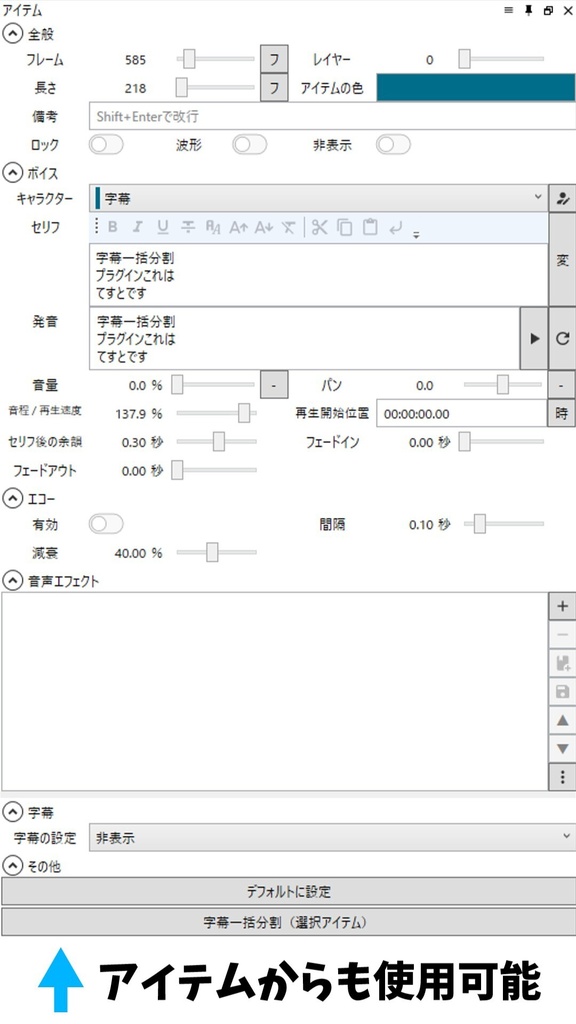Toggle the 非表示 switch
Viewport: 576px width, 1024px height.
tap(393, 144)
